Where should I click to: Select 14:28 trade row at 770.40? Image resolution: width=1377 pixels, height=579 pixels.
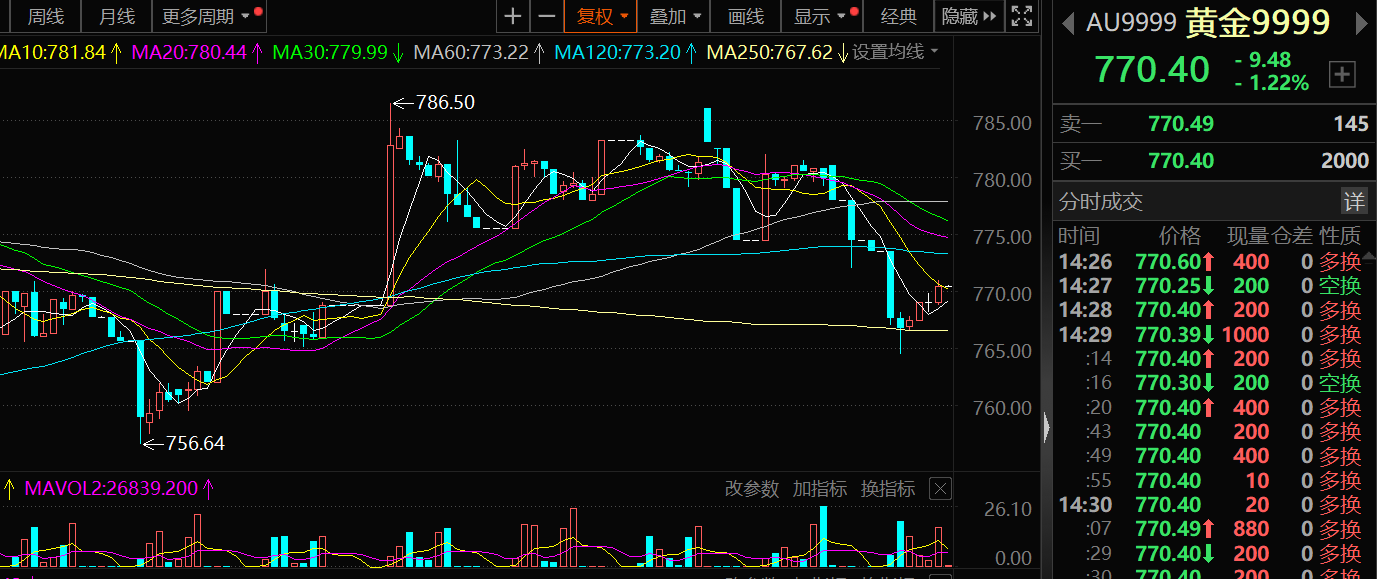[x=1210, y=310]
